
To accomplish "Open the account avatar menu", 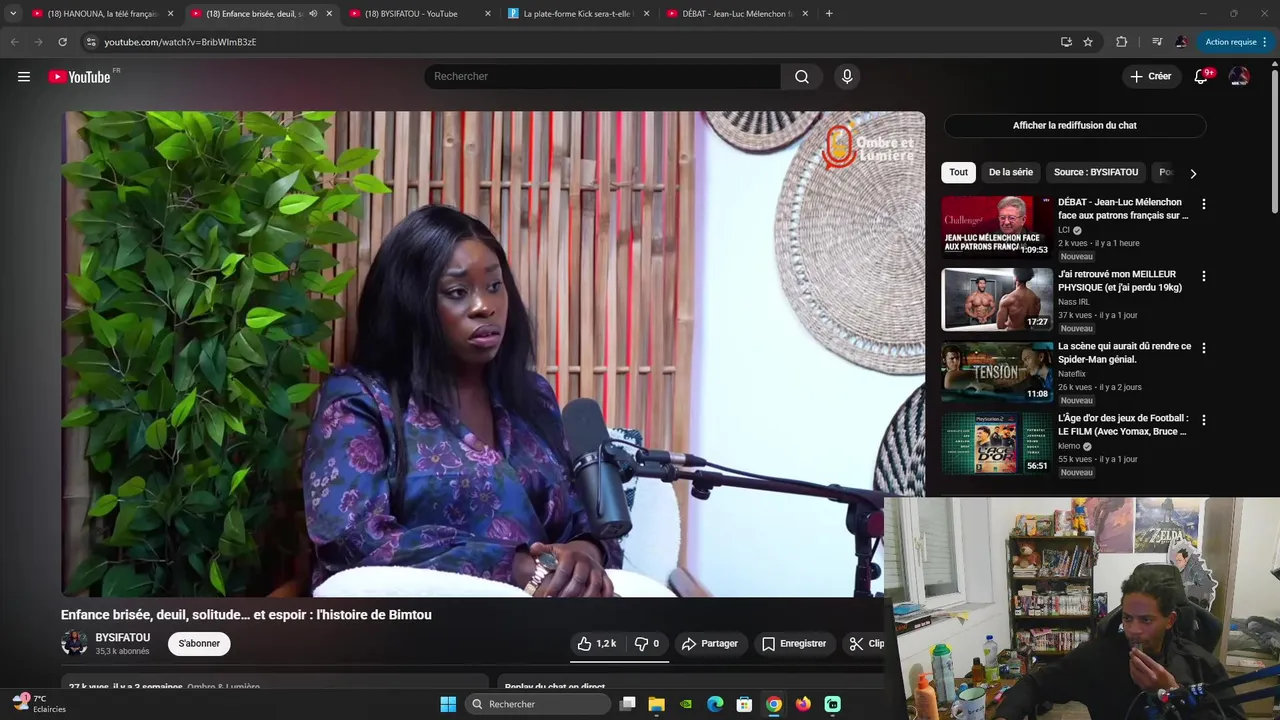I will point(1239,77).
